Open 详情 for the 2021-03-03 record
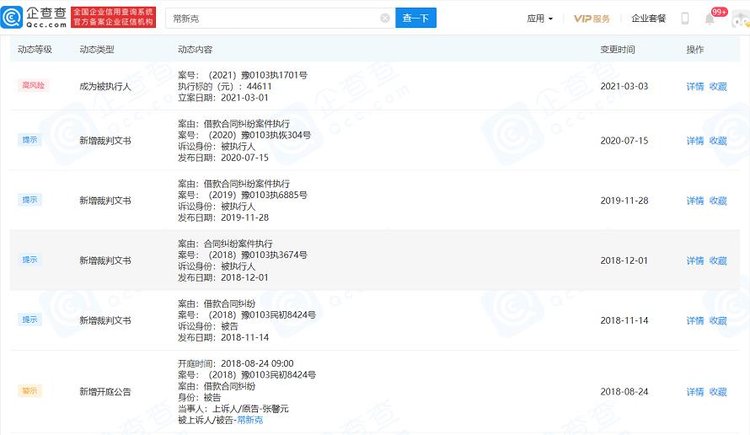 695,86
